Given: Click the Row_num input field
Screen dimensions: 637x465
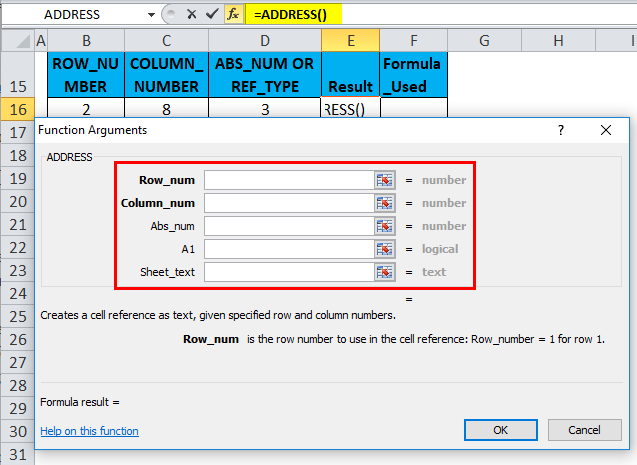Looking at the screenshot, I should 289,180.
